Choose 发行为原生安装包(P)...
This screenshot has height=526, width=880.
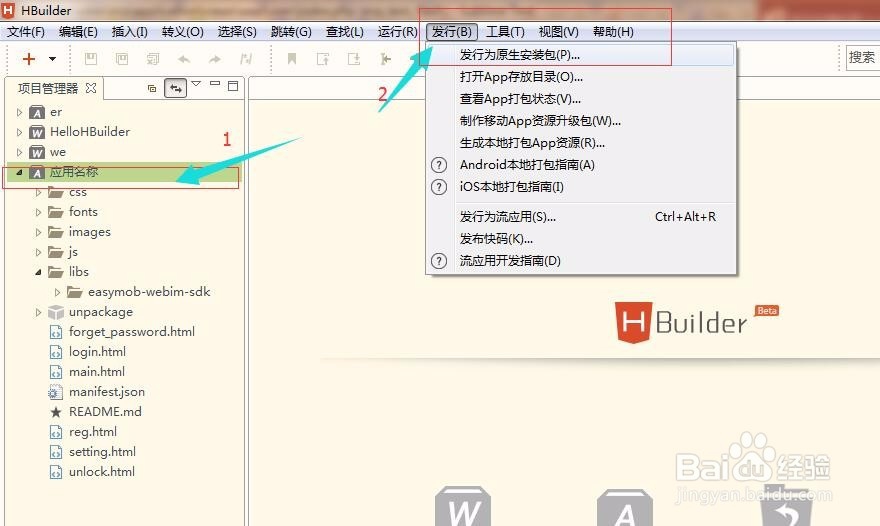click(581, 55)
